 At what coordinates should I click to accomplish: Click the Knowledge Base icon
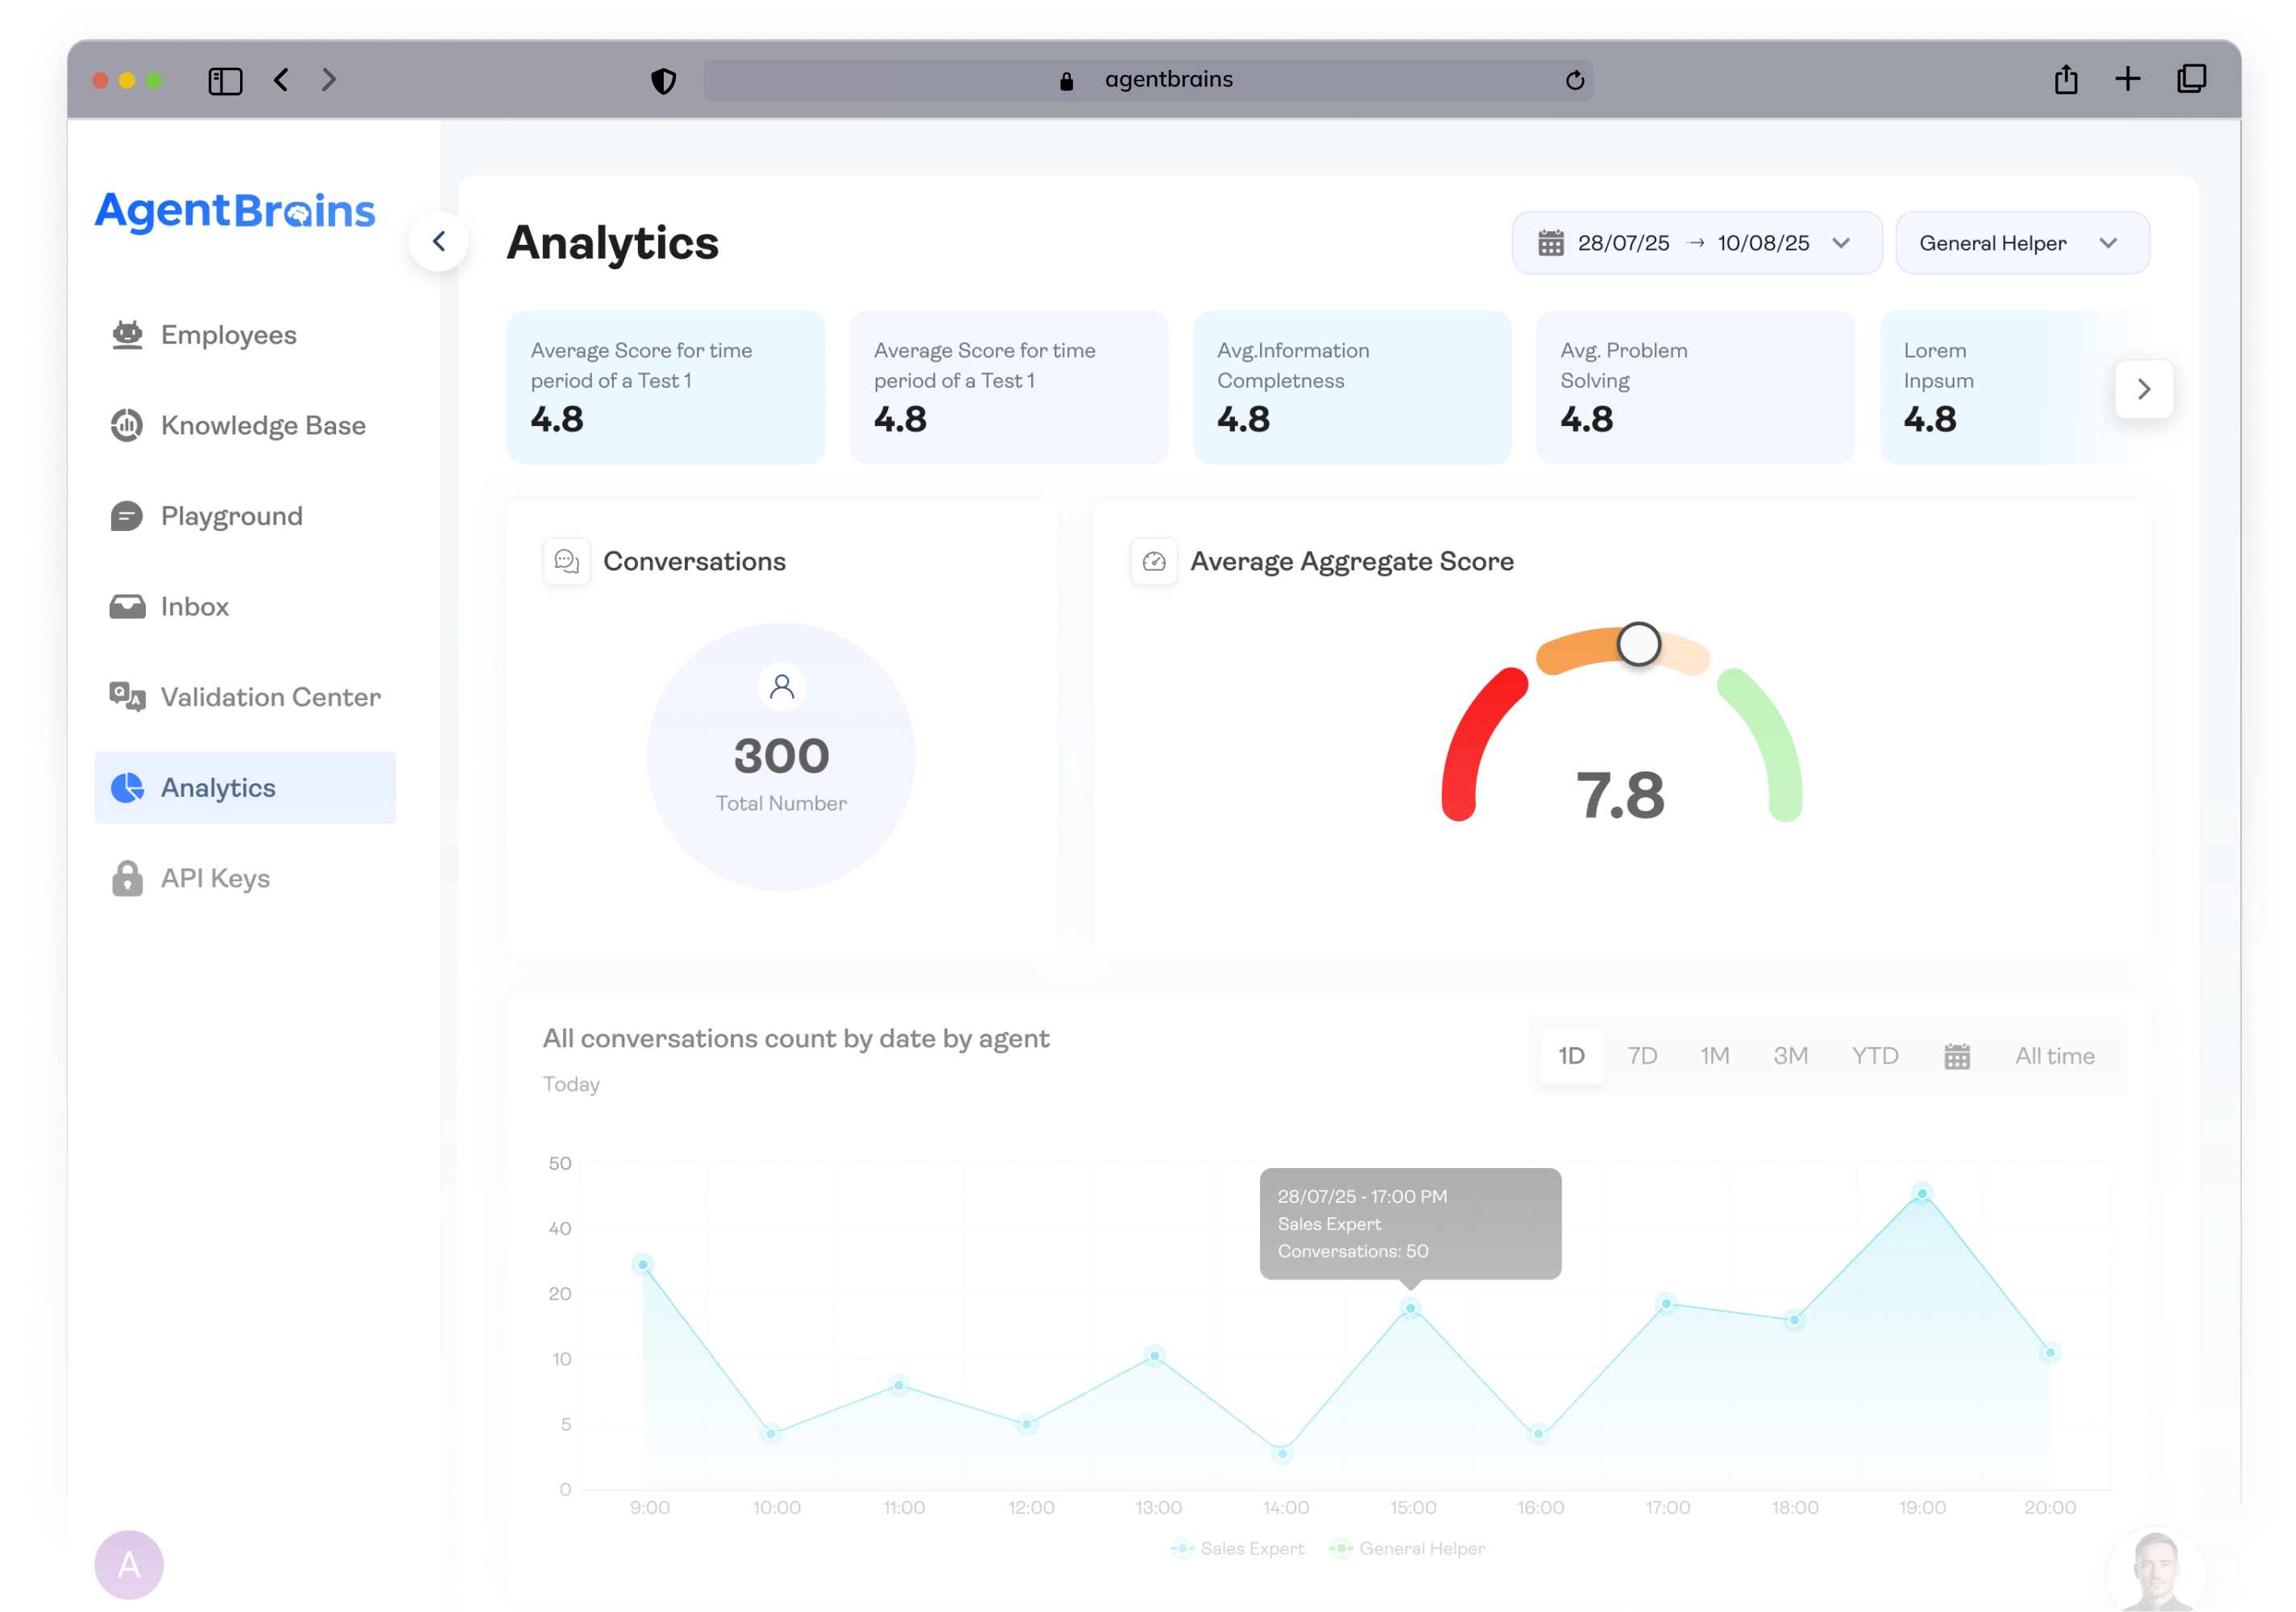(127, 425)
